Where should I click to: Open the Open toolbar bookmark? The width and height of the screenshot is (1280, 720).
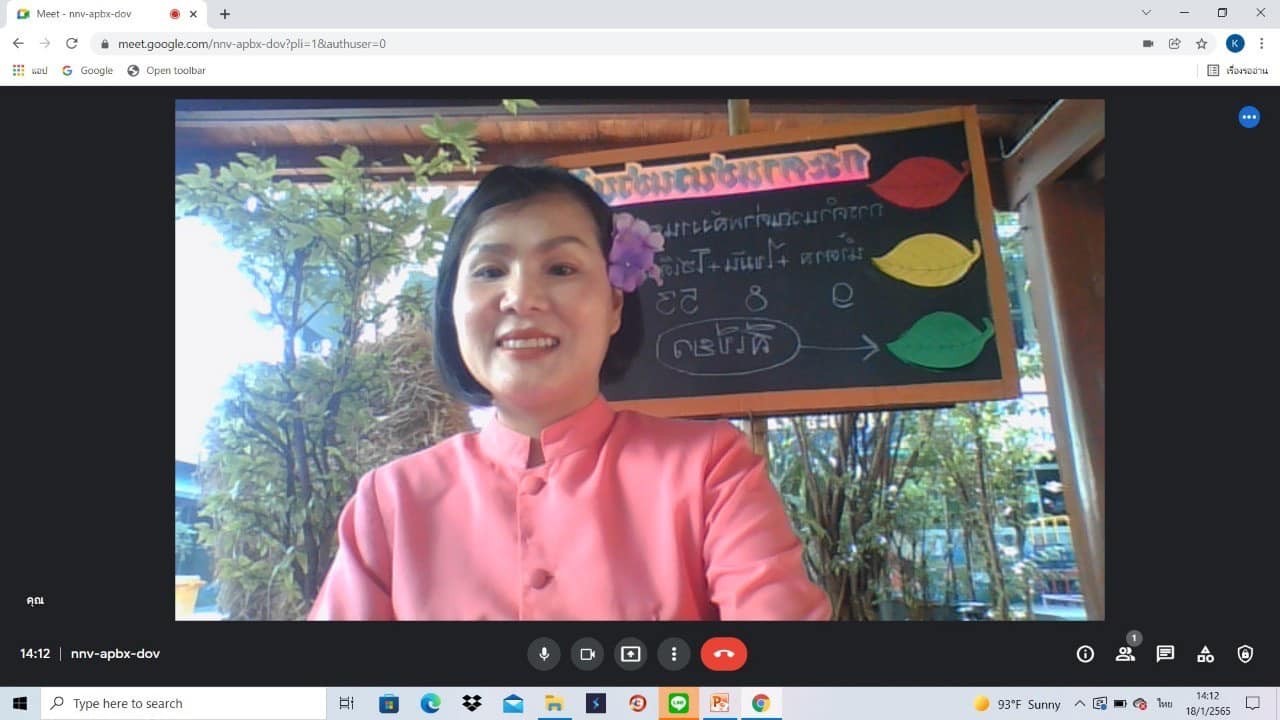[x=166, y=71]
